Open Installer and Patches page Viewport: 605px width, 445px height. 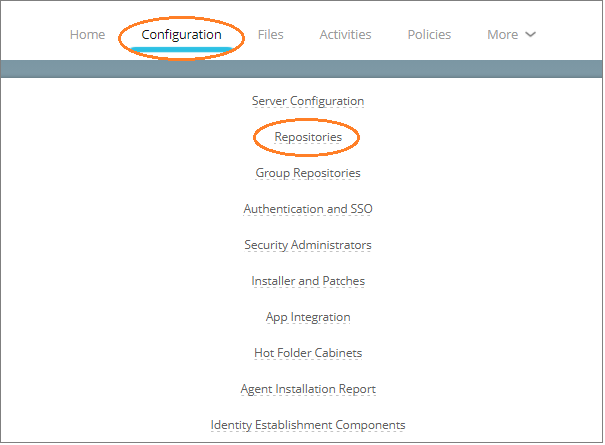[x=308, y=281]
